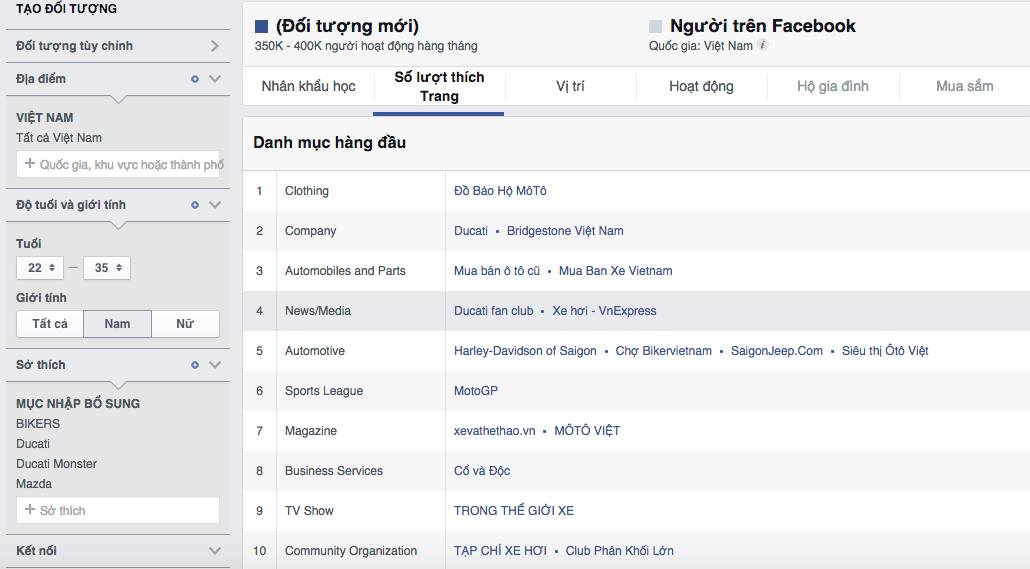Open the Vị trí tab
This screenshot has height=569, width=1030.
click(x=570, y=86)
